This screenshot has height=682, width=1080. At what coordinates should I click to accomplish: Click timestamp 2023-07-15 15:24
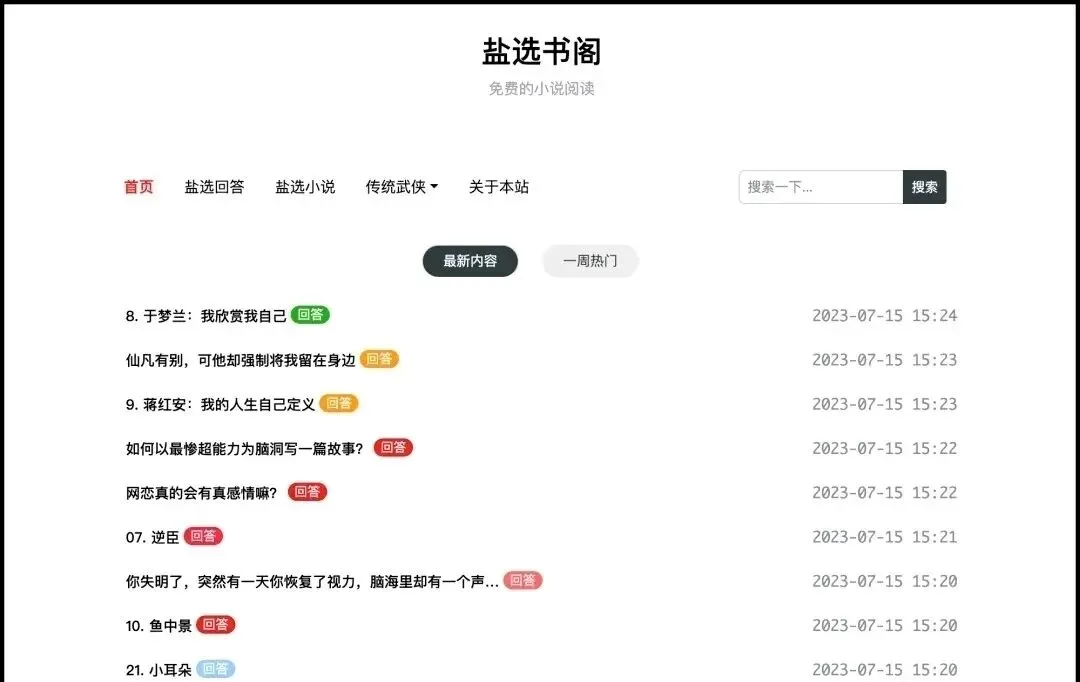[884, 316]
